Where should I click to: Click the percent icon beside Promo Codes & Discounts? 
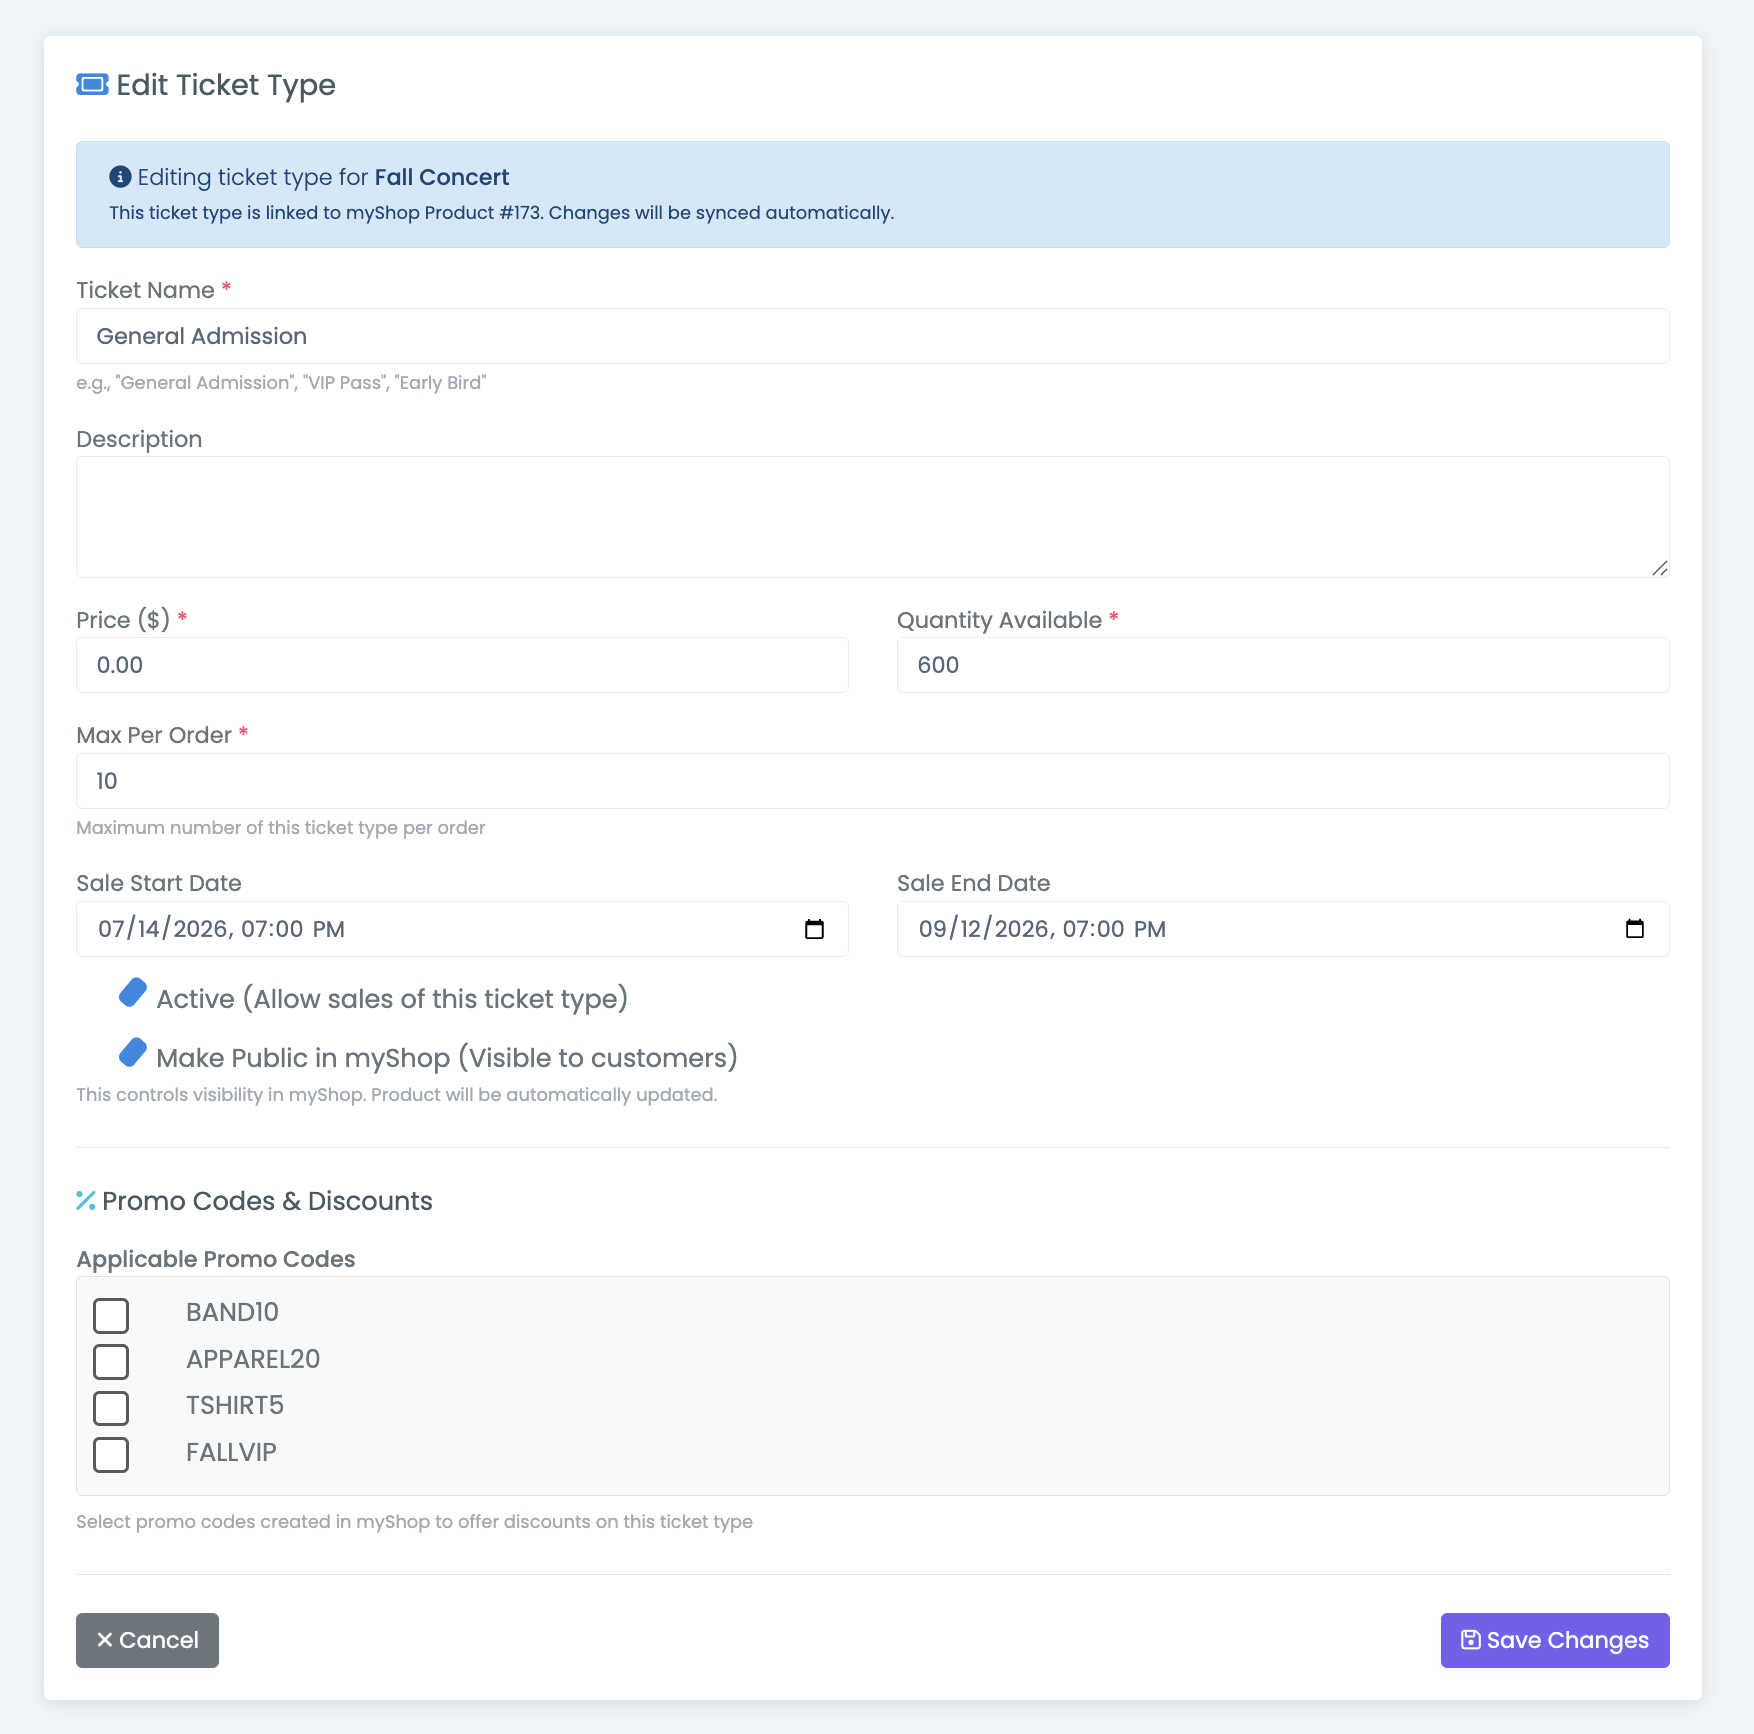pos(86,1201)
